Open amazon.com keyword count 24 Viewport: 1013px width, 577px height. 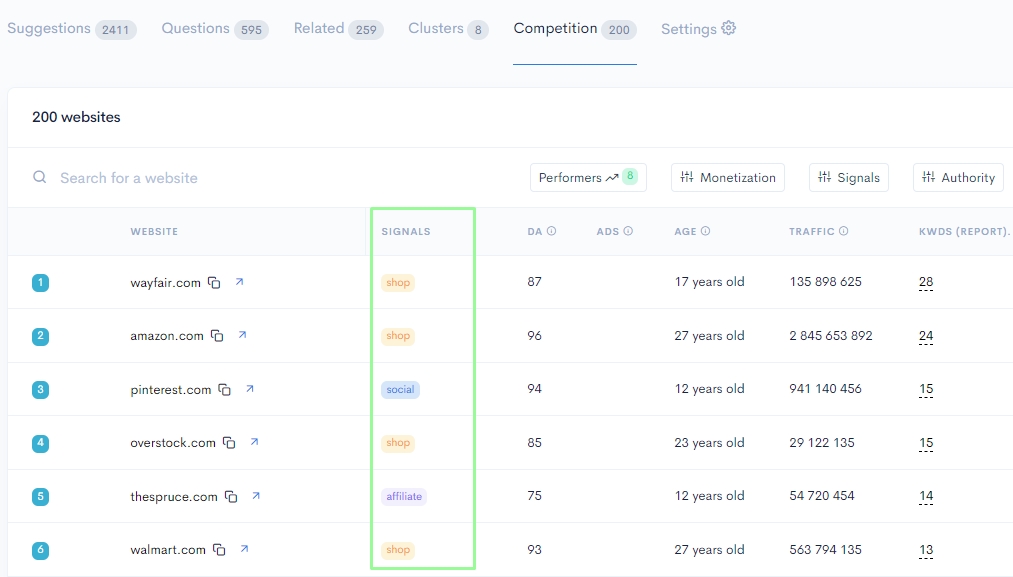point(926,336)
